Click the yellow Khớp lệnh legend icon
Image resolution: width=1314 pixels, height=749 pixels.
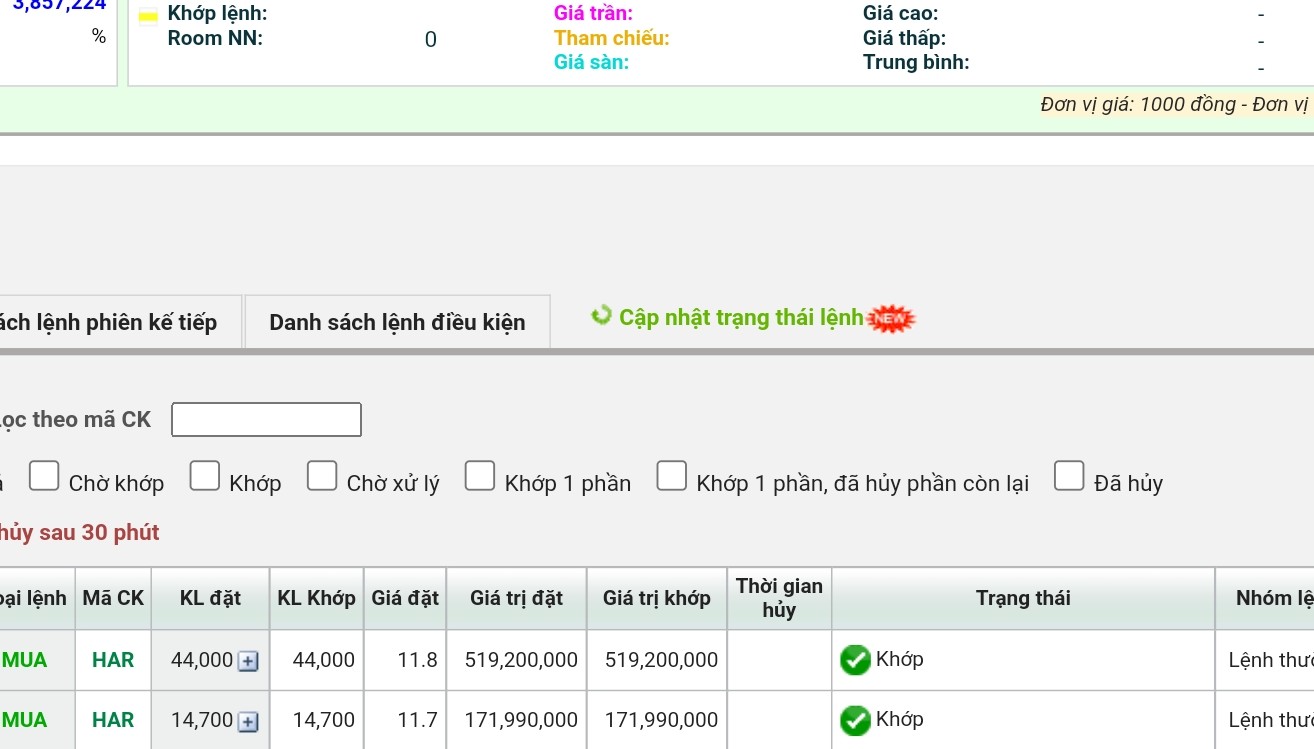[148, 16]
